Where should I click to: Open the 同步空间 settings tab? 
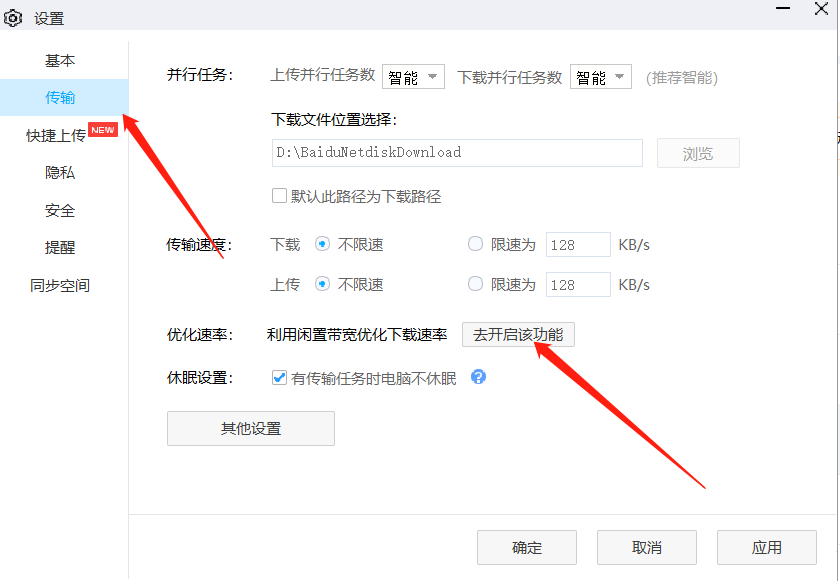click(x=60, y=285)
